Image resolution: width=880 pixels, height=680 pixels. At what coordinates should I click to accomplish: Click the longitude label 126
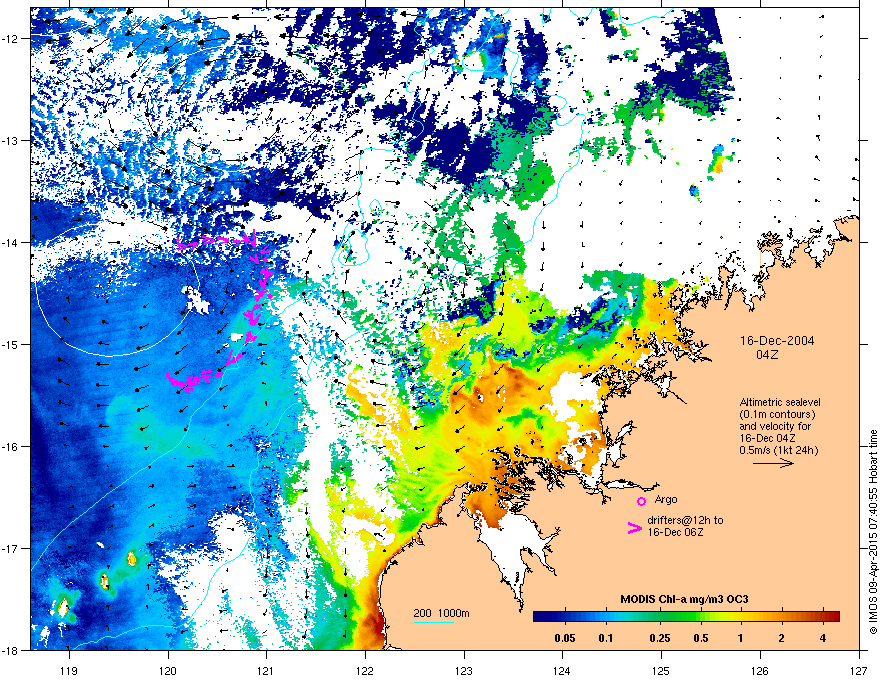tap(760, 670)
